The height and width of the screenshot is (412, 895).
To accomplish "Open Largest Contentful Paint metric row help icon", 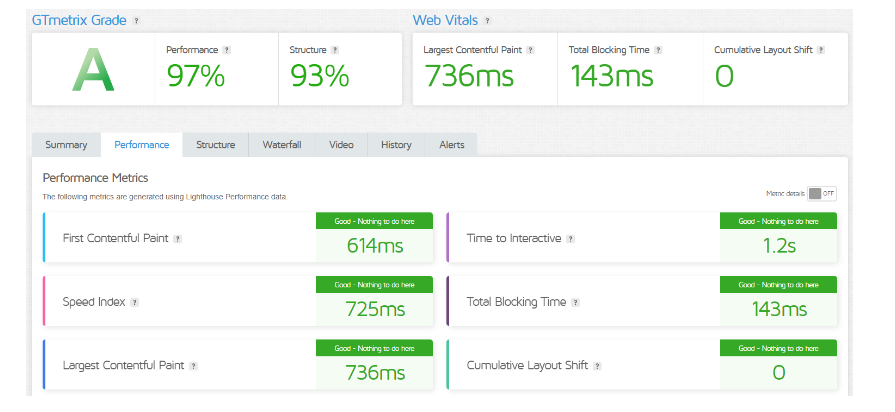I will click(x=193, y=366).
